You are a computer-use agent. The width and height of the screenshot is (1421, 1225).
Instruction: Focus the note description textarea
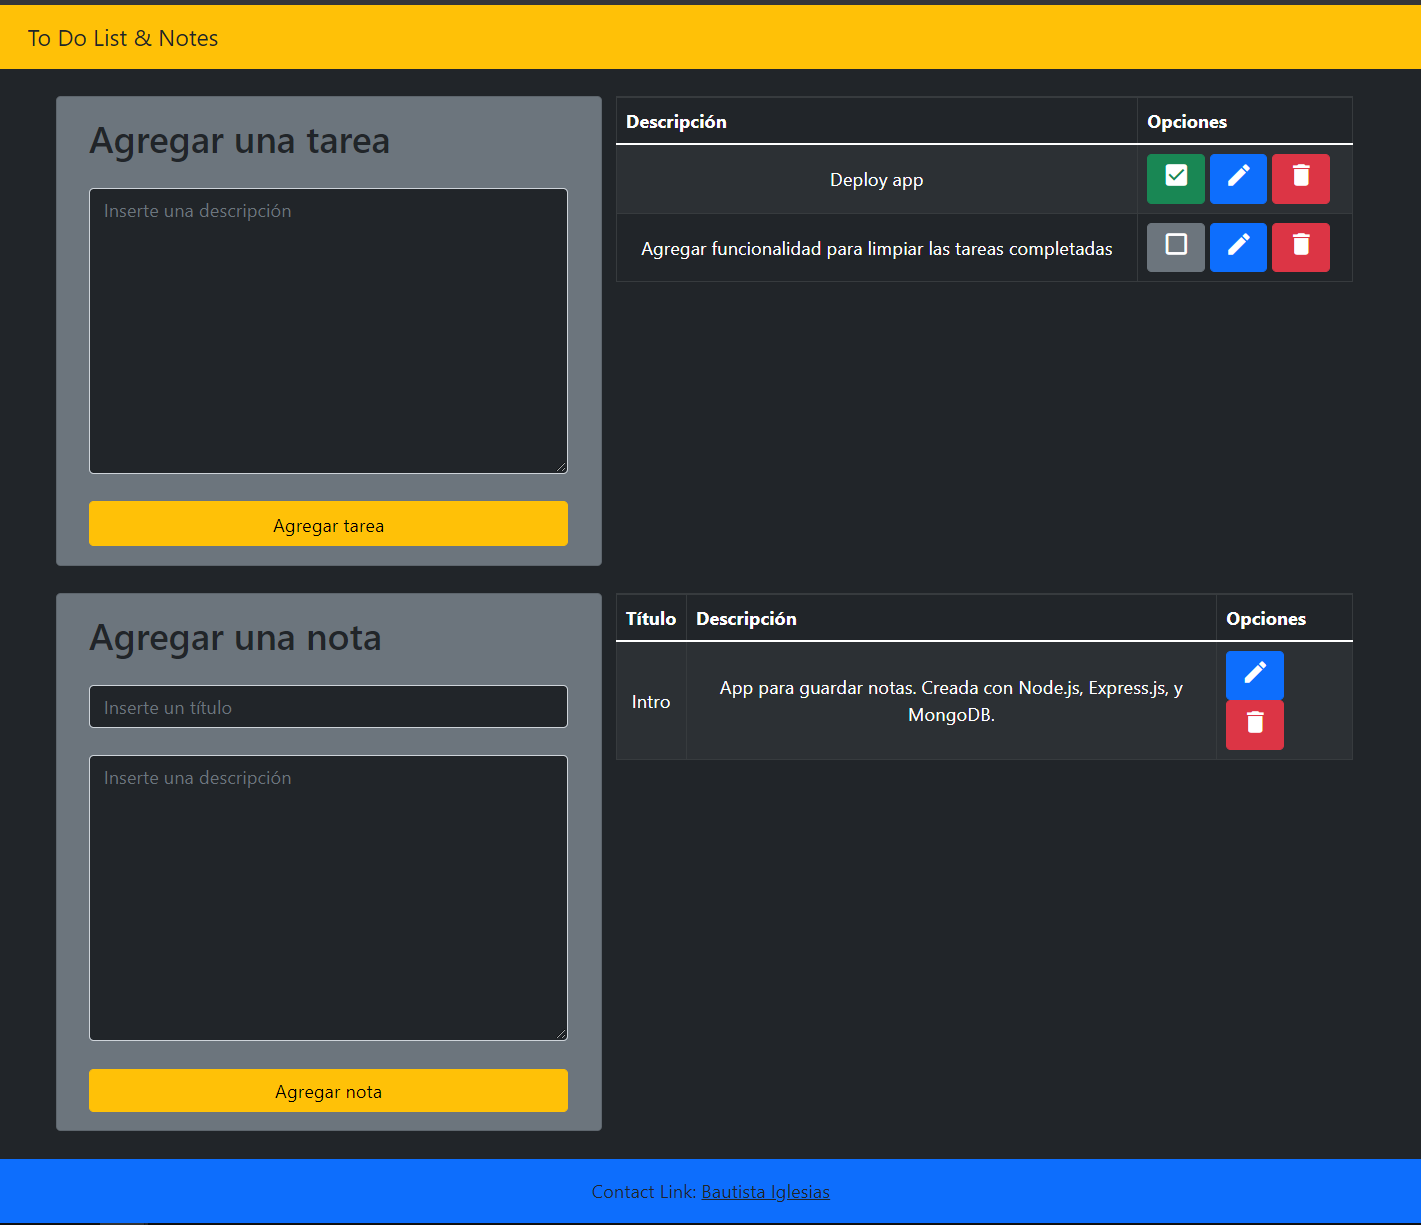click(x=328, y=898)
